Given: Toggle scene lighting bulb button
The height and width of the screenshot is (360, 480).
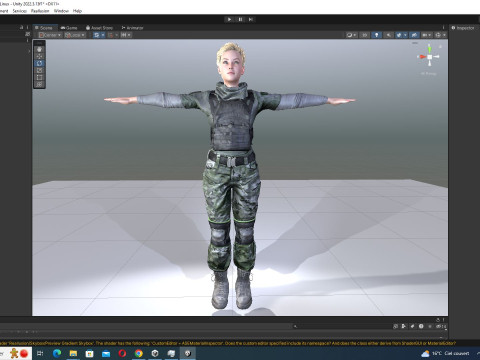Looking at the screenshot, I should click(377, 35).
